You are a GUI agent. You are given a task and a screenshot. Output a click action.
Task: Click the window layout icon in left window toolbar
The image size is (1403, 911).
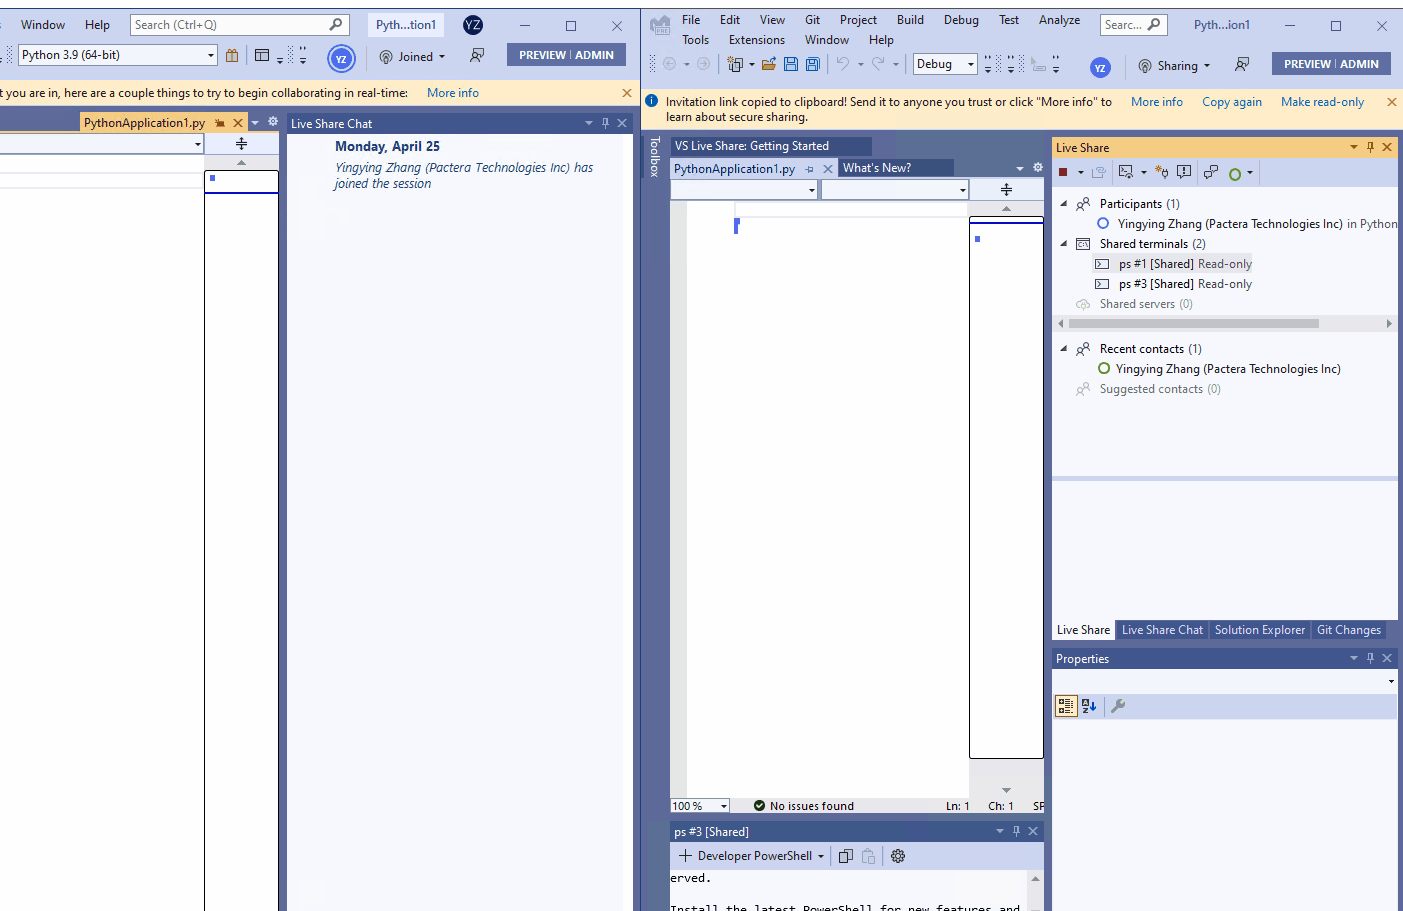click(x=262, y=55)
